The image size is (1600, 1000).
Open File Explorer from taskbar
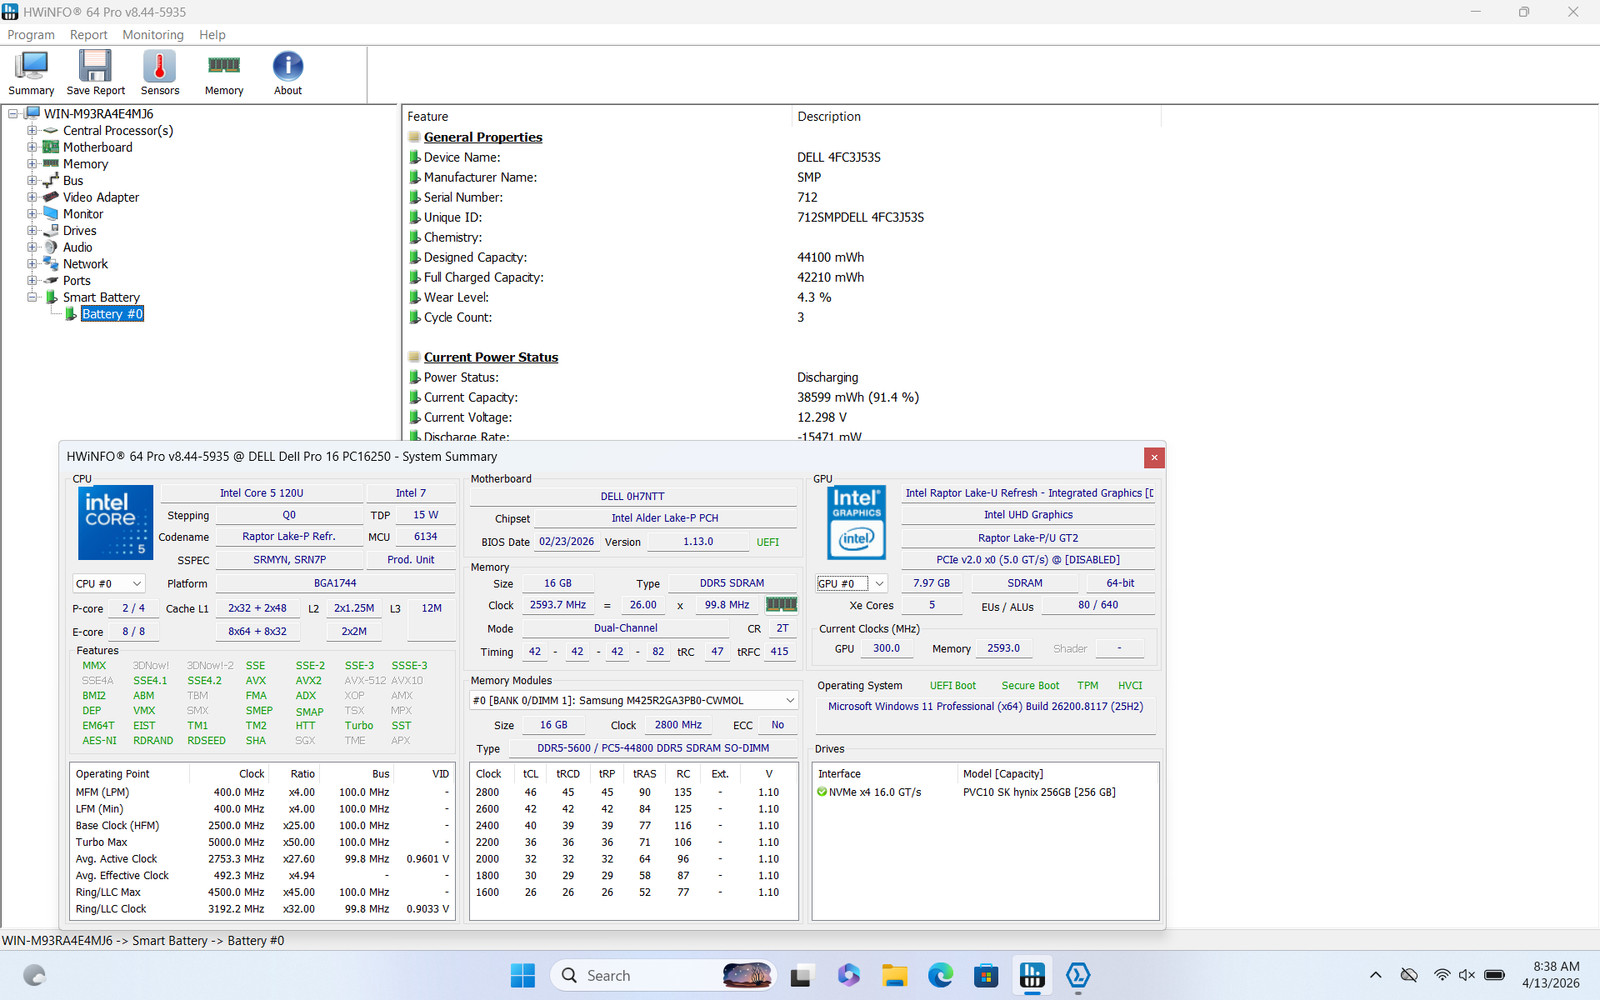coord(894,975)
